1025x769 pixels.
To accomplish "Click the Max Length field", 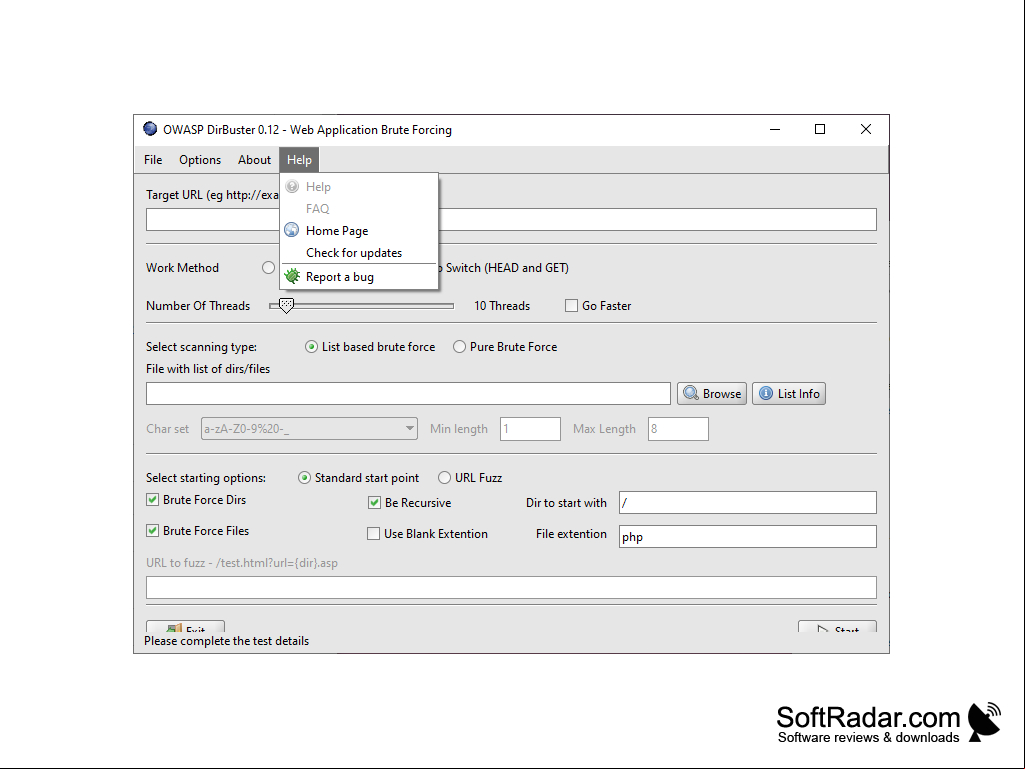I will pyautogui.click(x=679, y=429).
